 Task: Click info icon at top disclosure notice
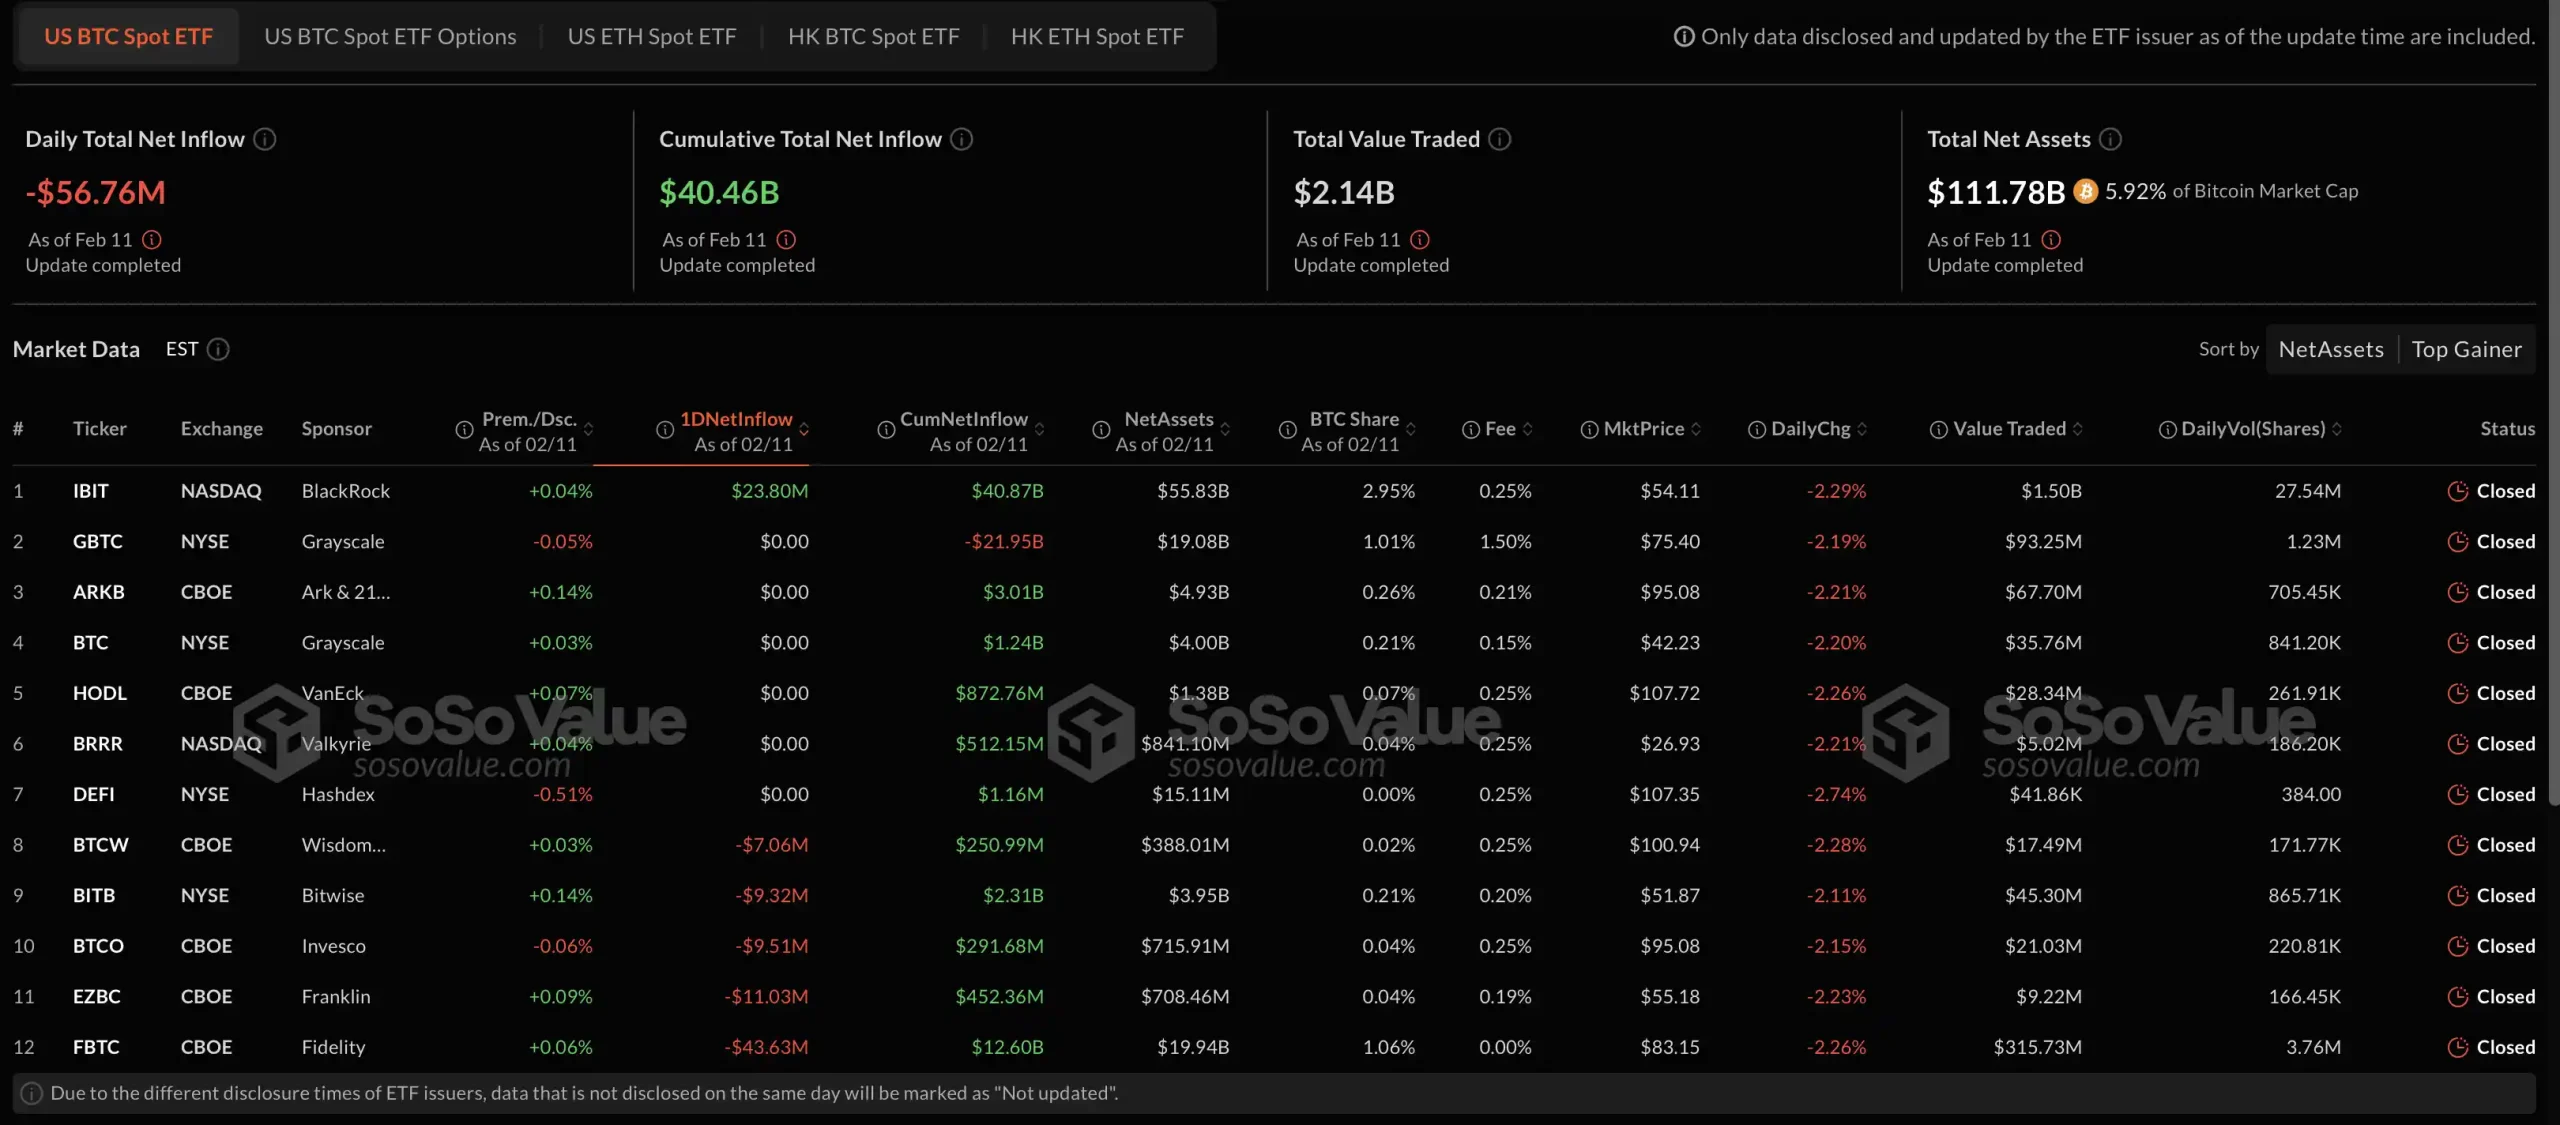click(1684, 36)
